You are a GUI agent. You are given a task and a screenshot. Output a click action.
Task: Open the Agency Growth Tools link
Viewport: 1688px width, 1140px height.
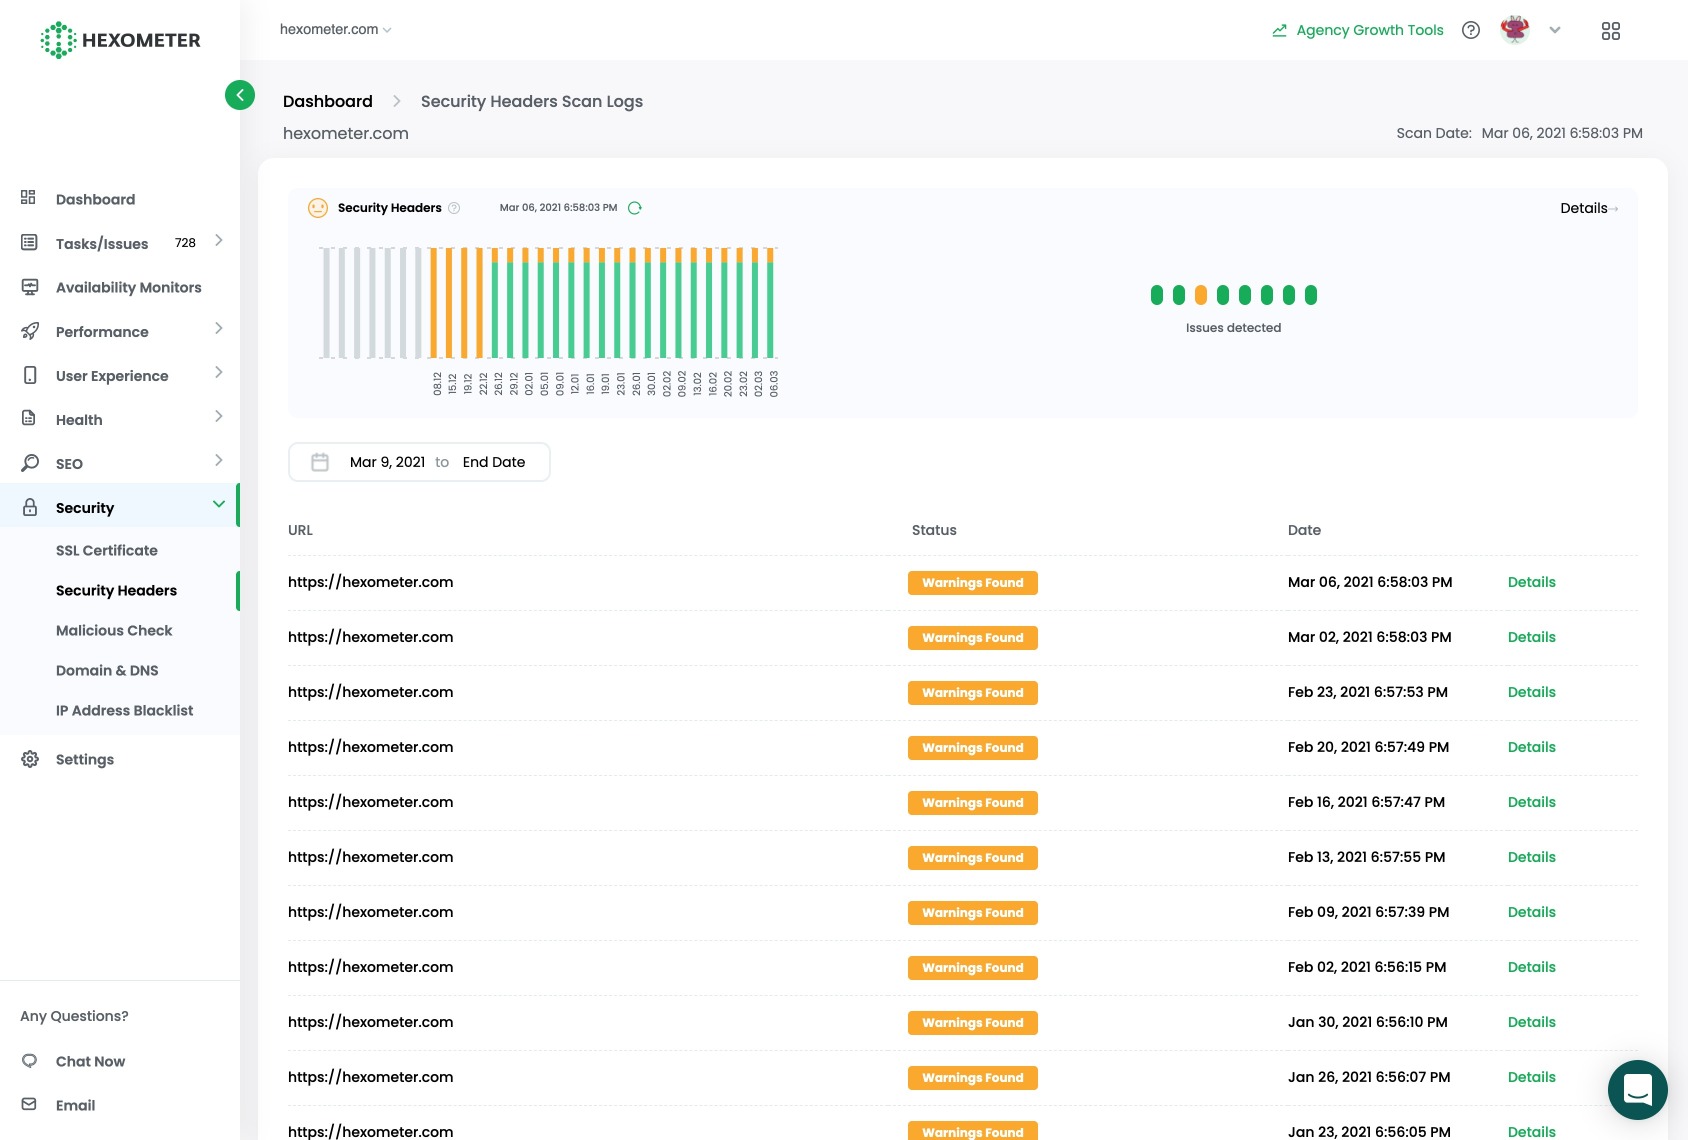[1370, 30]
